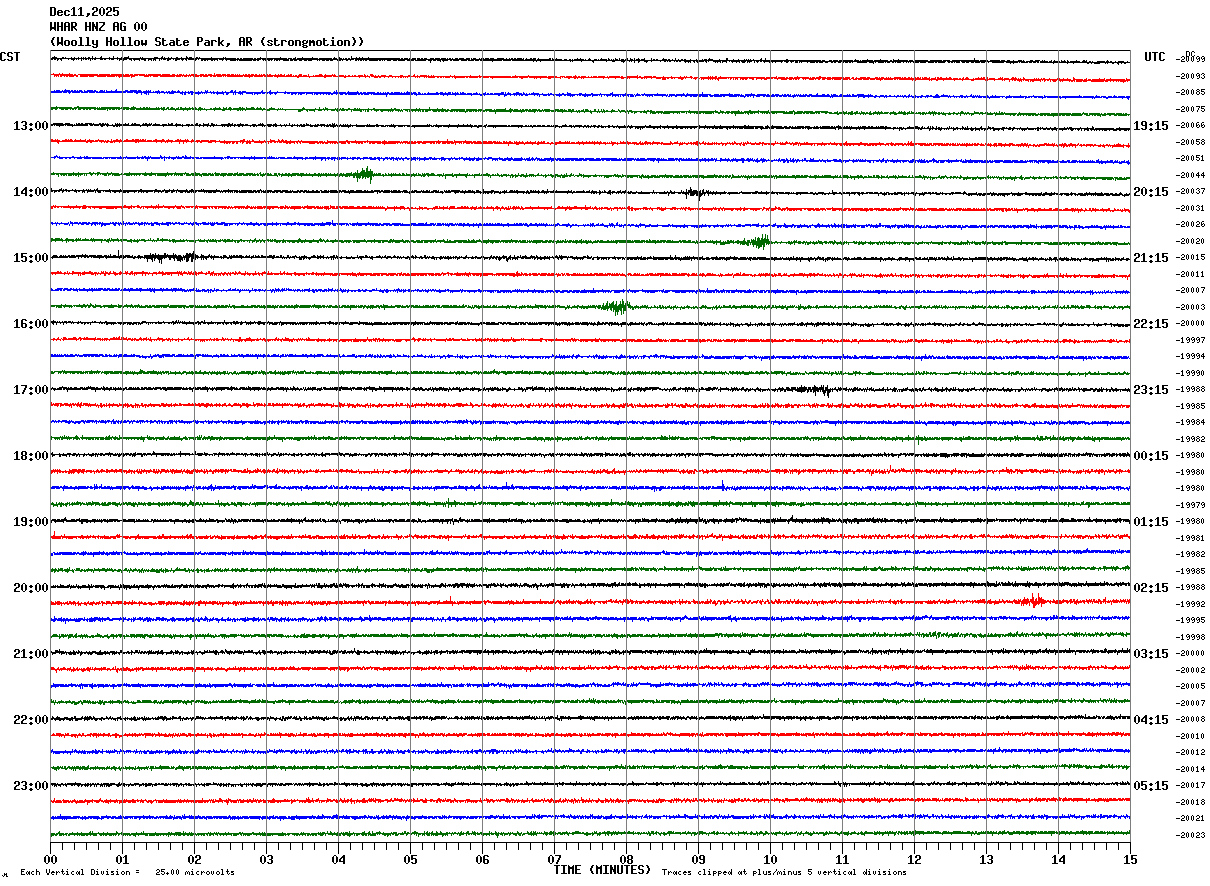Click the DC offset value '-19994'

(1191, 356)
